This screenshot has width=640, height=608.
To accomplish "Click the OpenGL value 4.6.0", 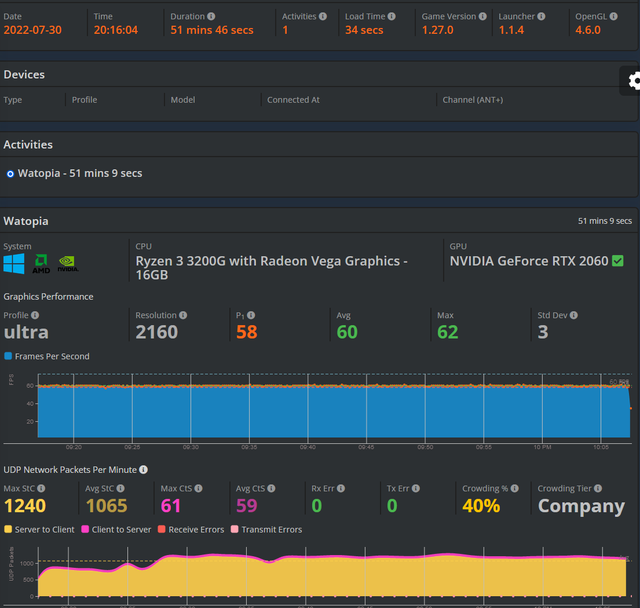I will (588, 30).
